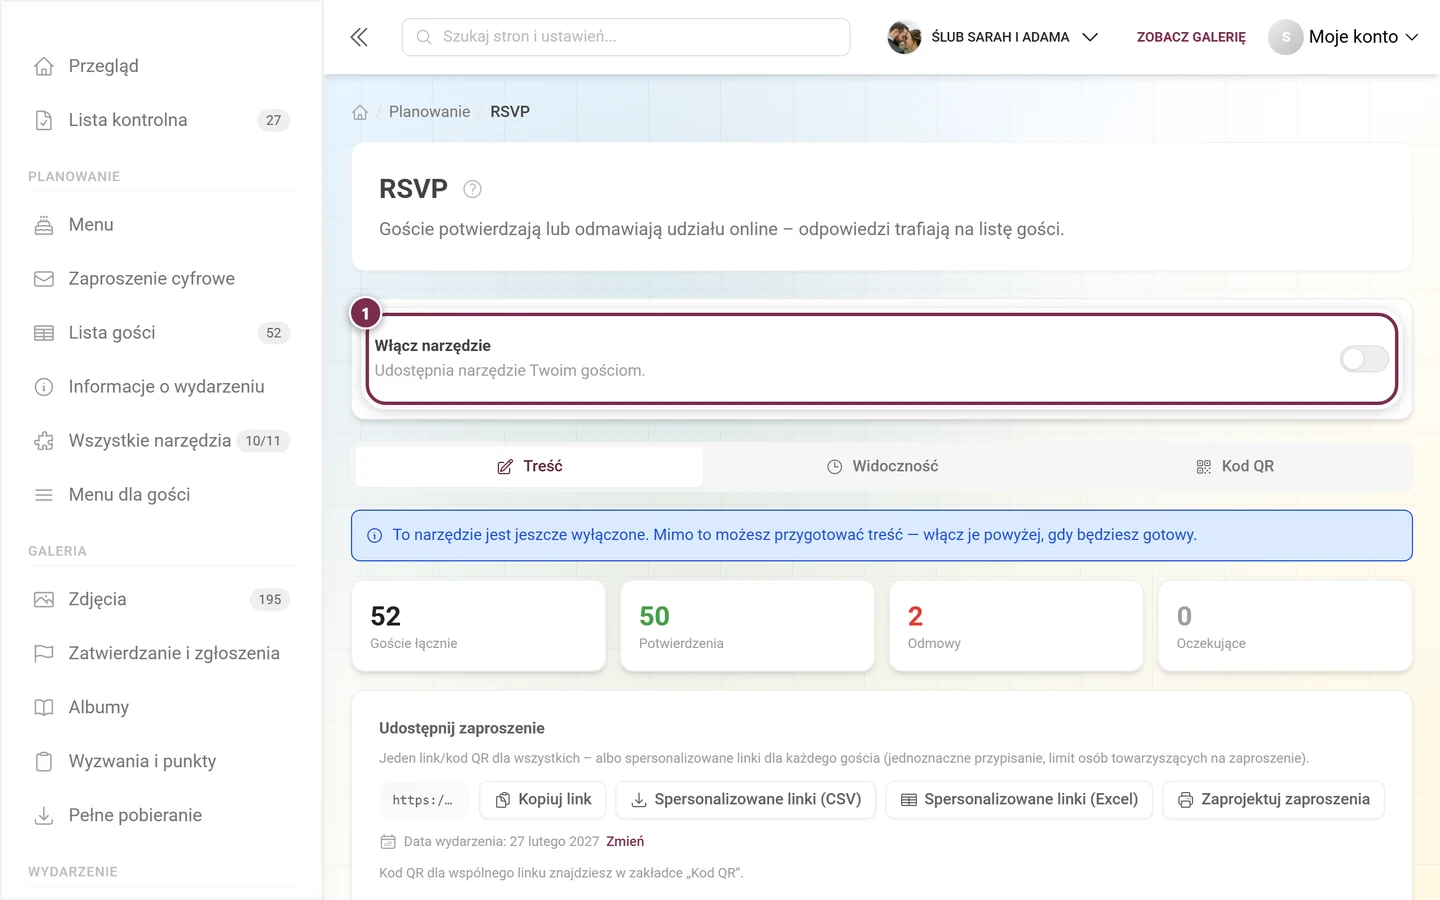Image resolution: width=1440 pixels, height=900 pixels.
Task: Click the Informacje o wydarzeniu info icon
Action: [44, 387]
